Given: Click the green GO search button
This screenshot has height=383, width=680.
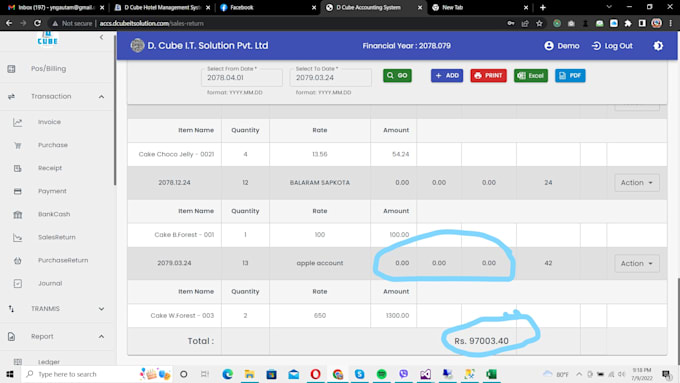Looking at the screenshot, I should [x=397, y=75].
